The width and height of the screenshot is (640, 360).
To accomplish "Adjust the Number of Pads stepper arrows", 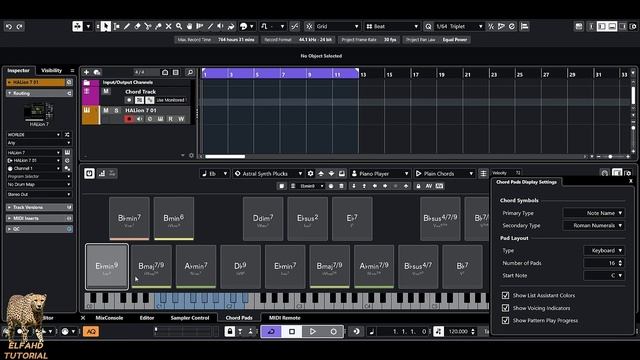I will 620,263.
